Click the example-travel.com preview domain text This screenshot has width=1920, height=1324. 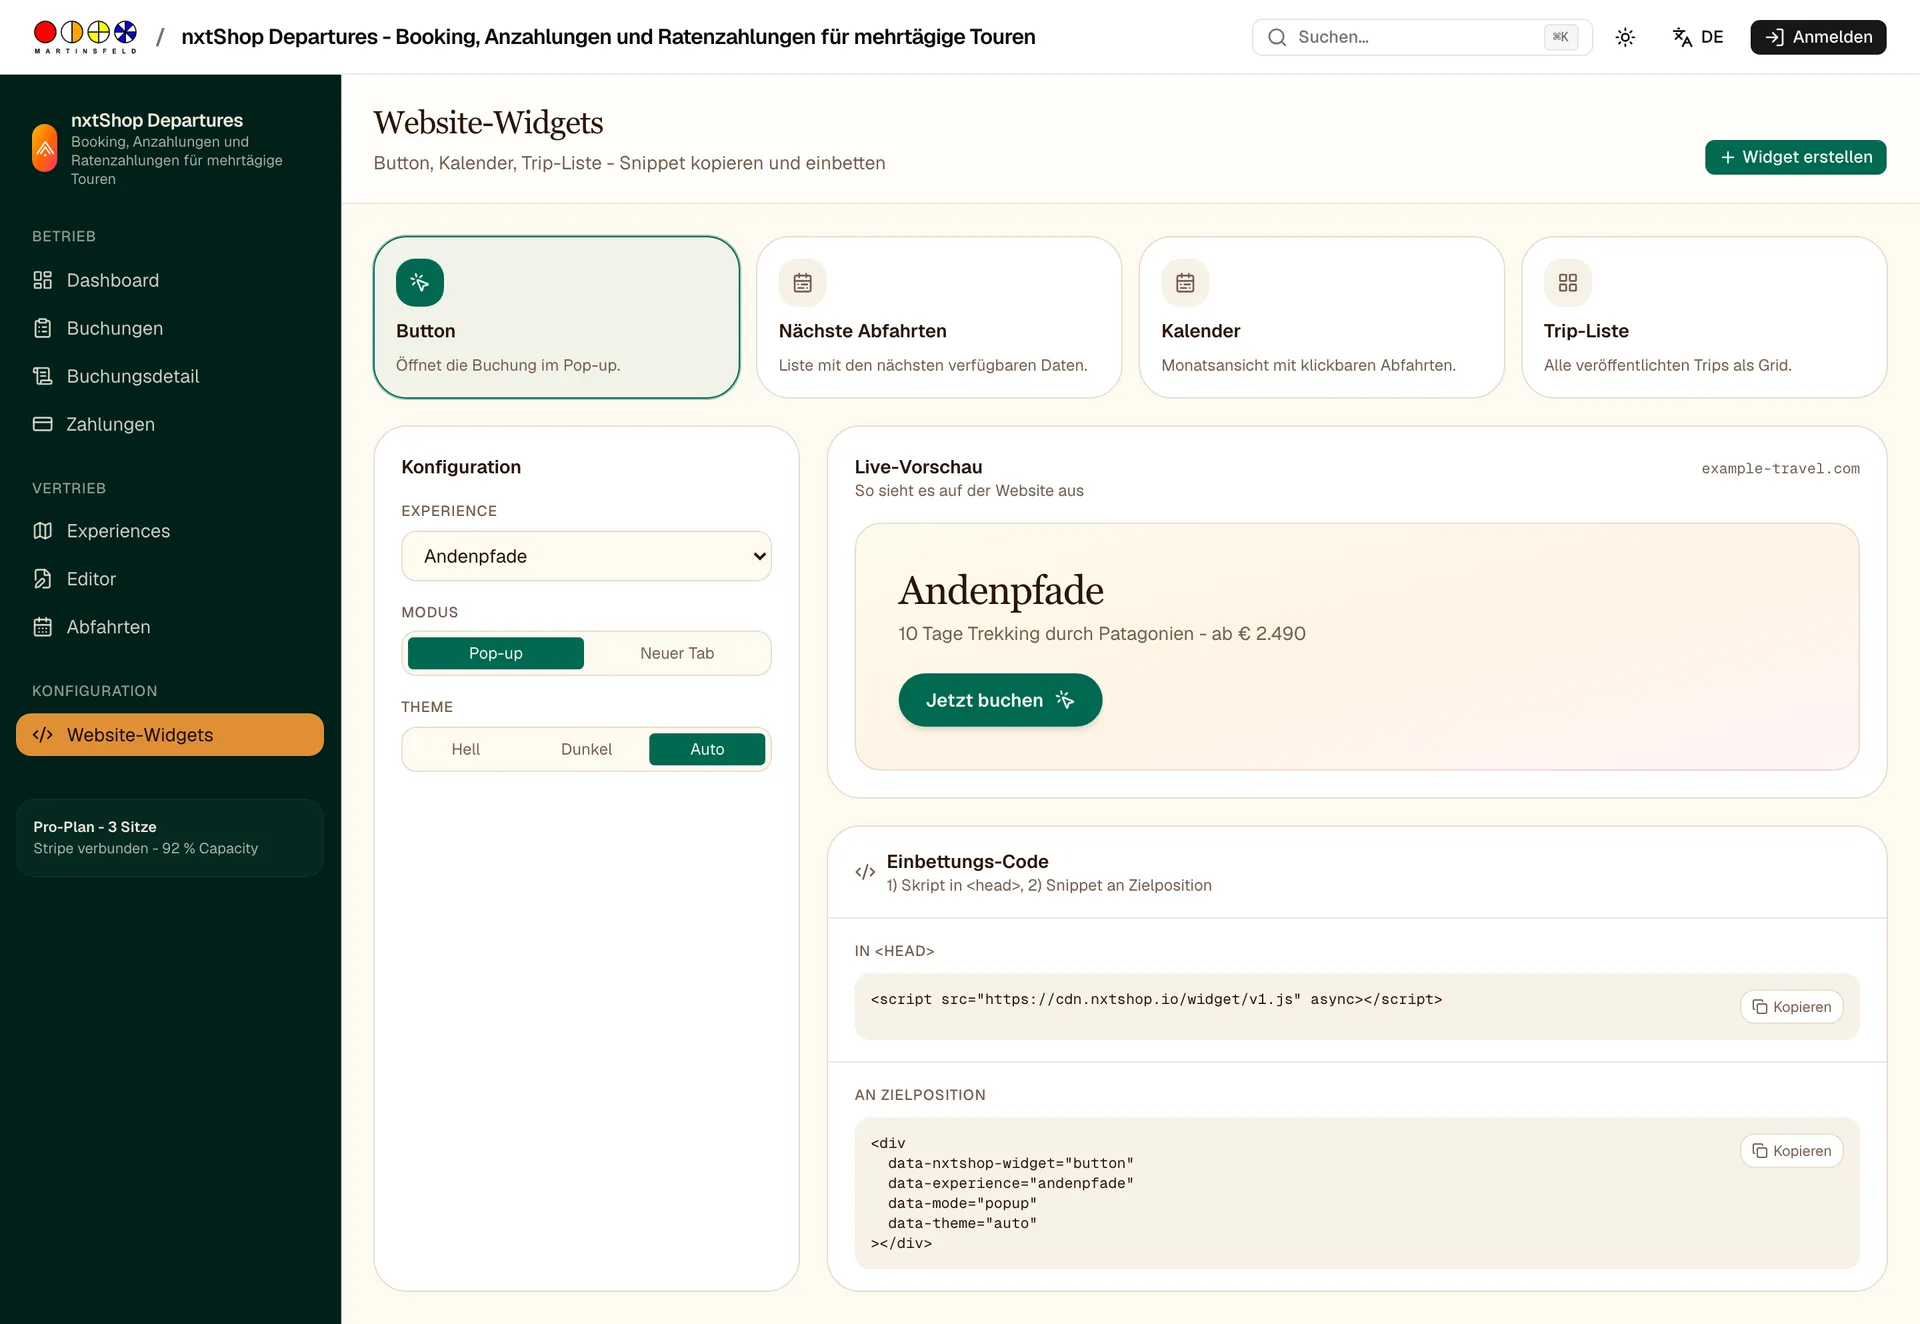[x=1781, y=469]
